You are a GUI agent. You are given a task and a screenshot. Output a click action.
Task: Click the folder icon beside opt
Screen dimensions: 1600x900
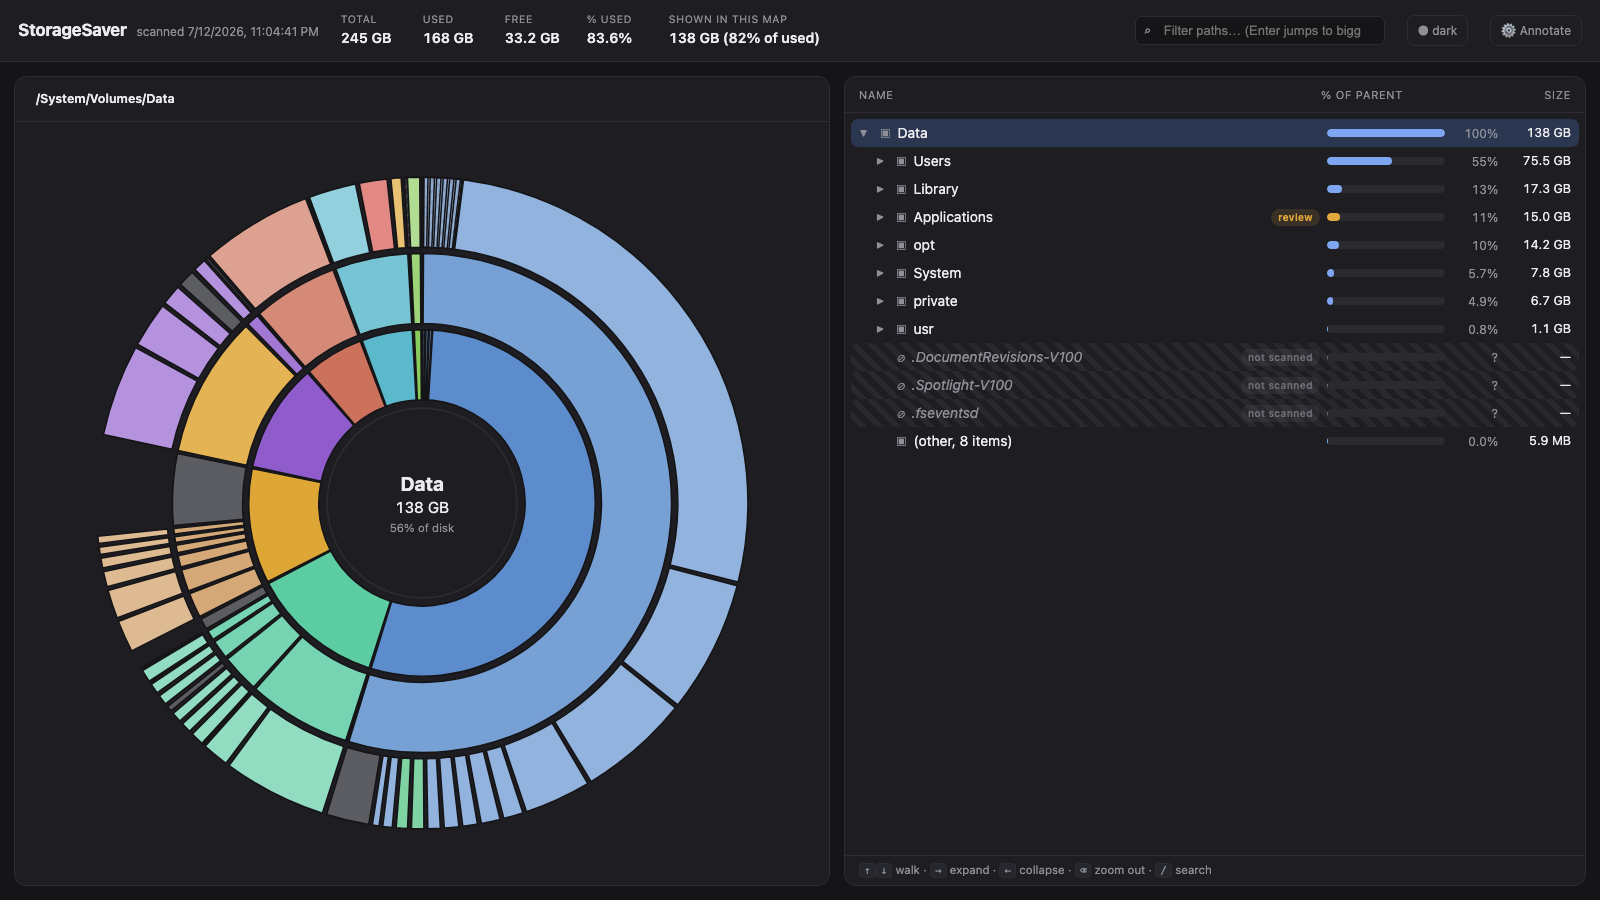coord(901,245)
